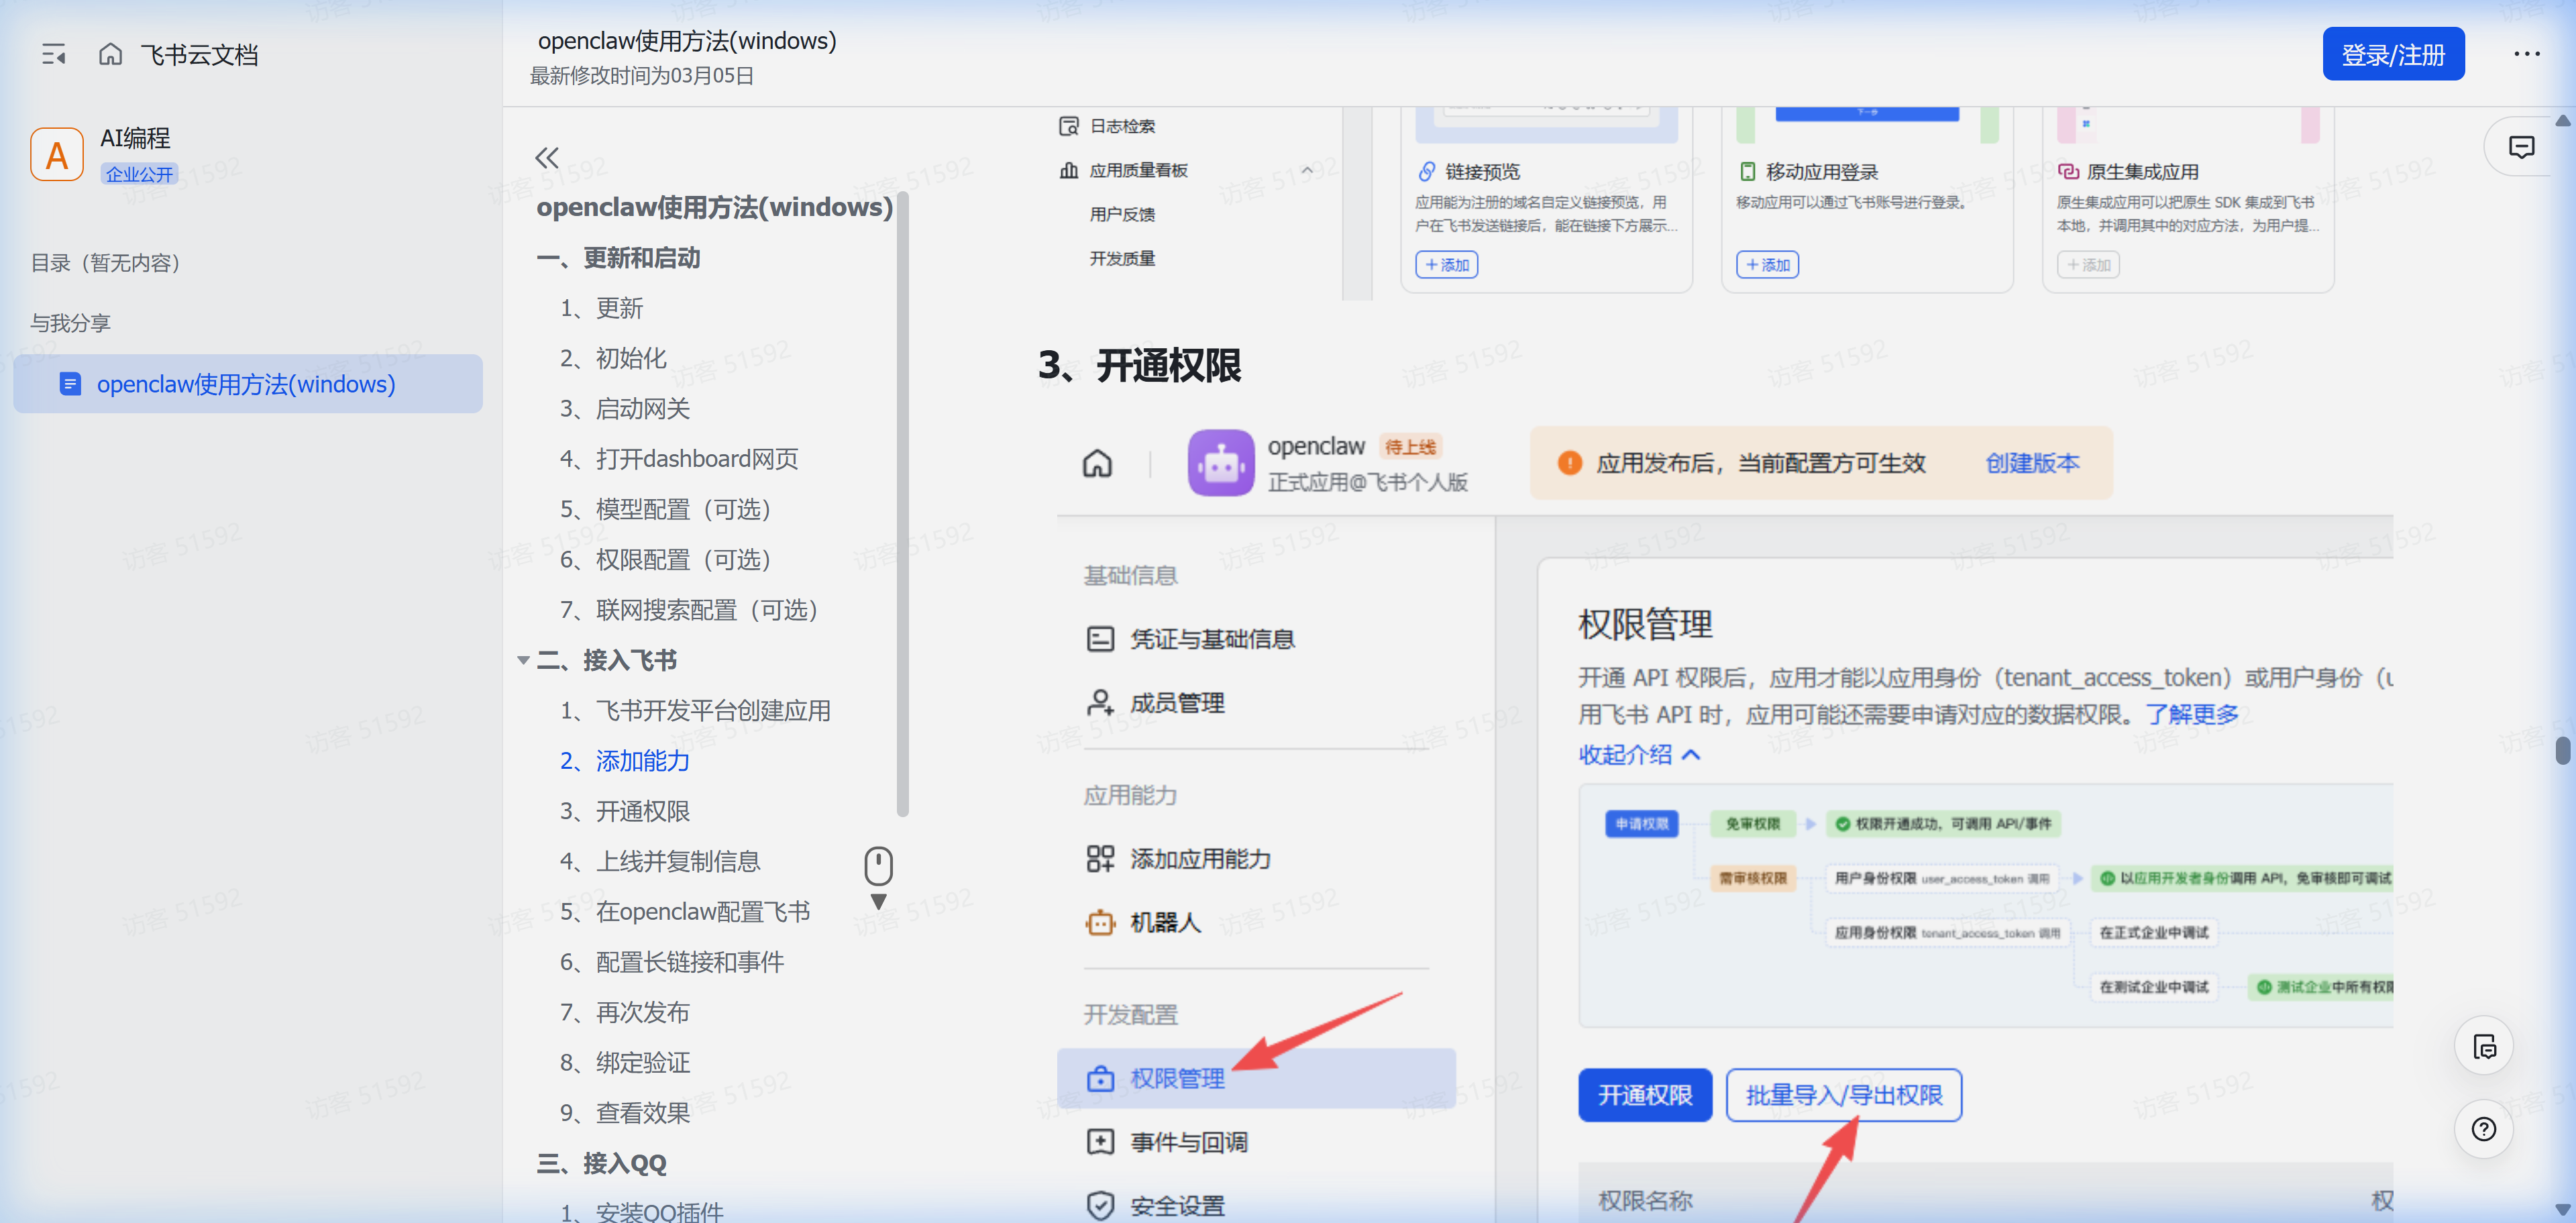This screenshot has height=1223, width=2576.
Task: Collapse outline with double chevron icon
Action: click(x=546, y=157)
